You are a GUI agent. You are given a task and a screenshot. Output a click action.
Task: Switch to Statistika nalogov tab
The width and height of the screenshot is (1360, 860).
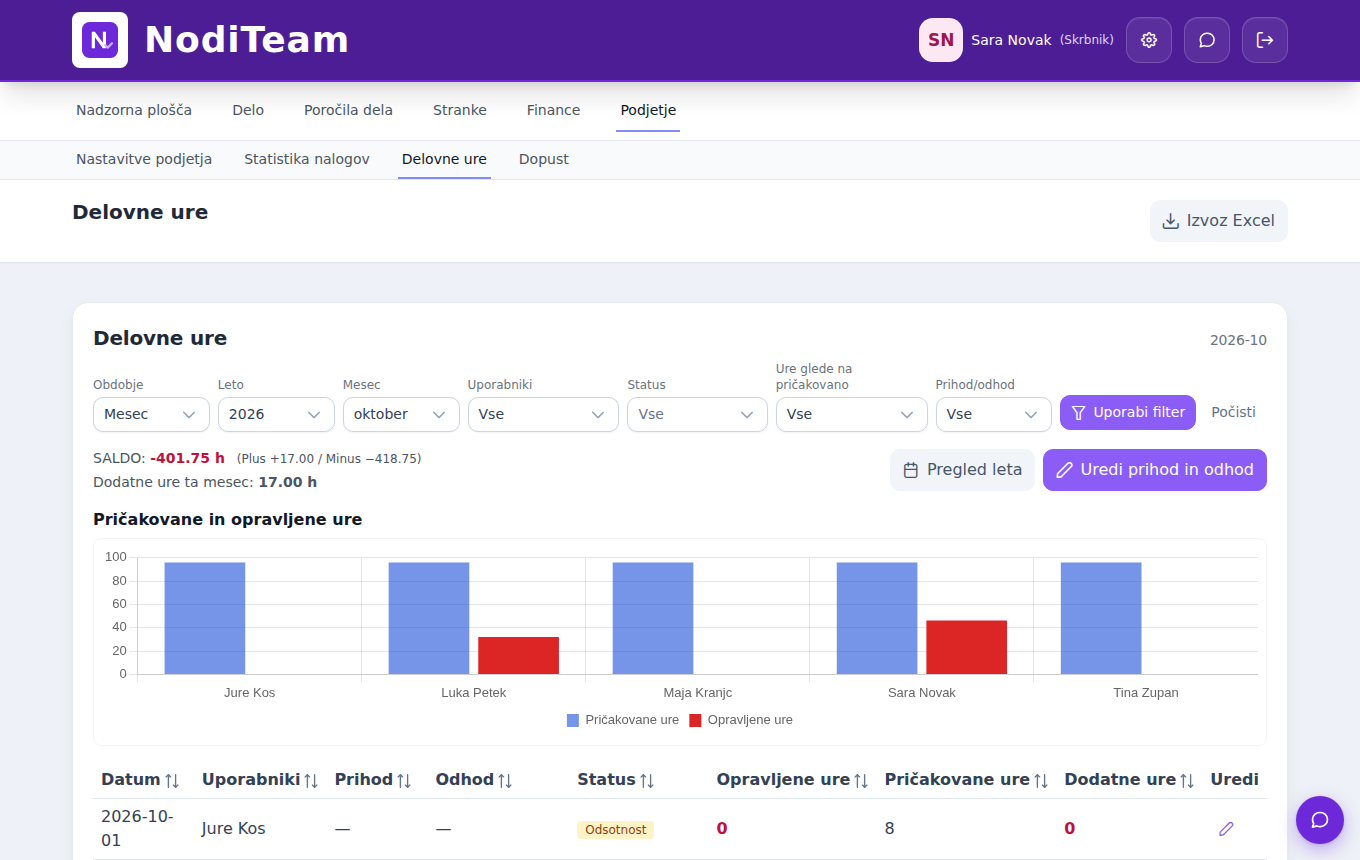pyautogui.click(x=307, y=159)
